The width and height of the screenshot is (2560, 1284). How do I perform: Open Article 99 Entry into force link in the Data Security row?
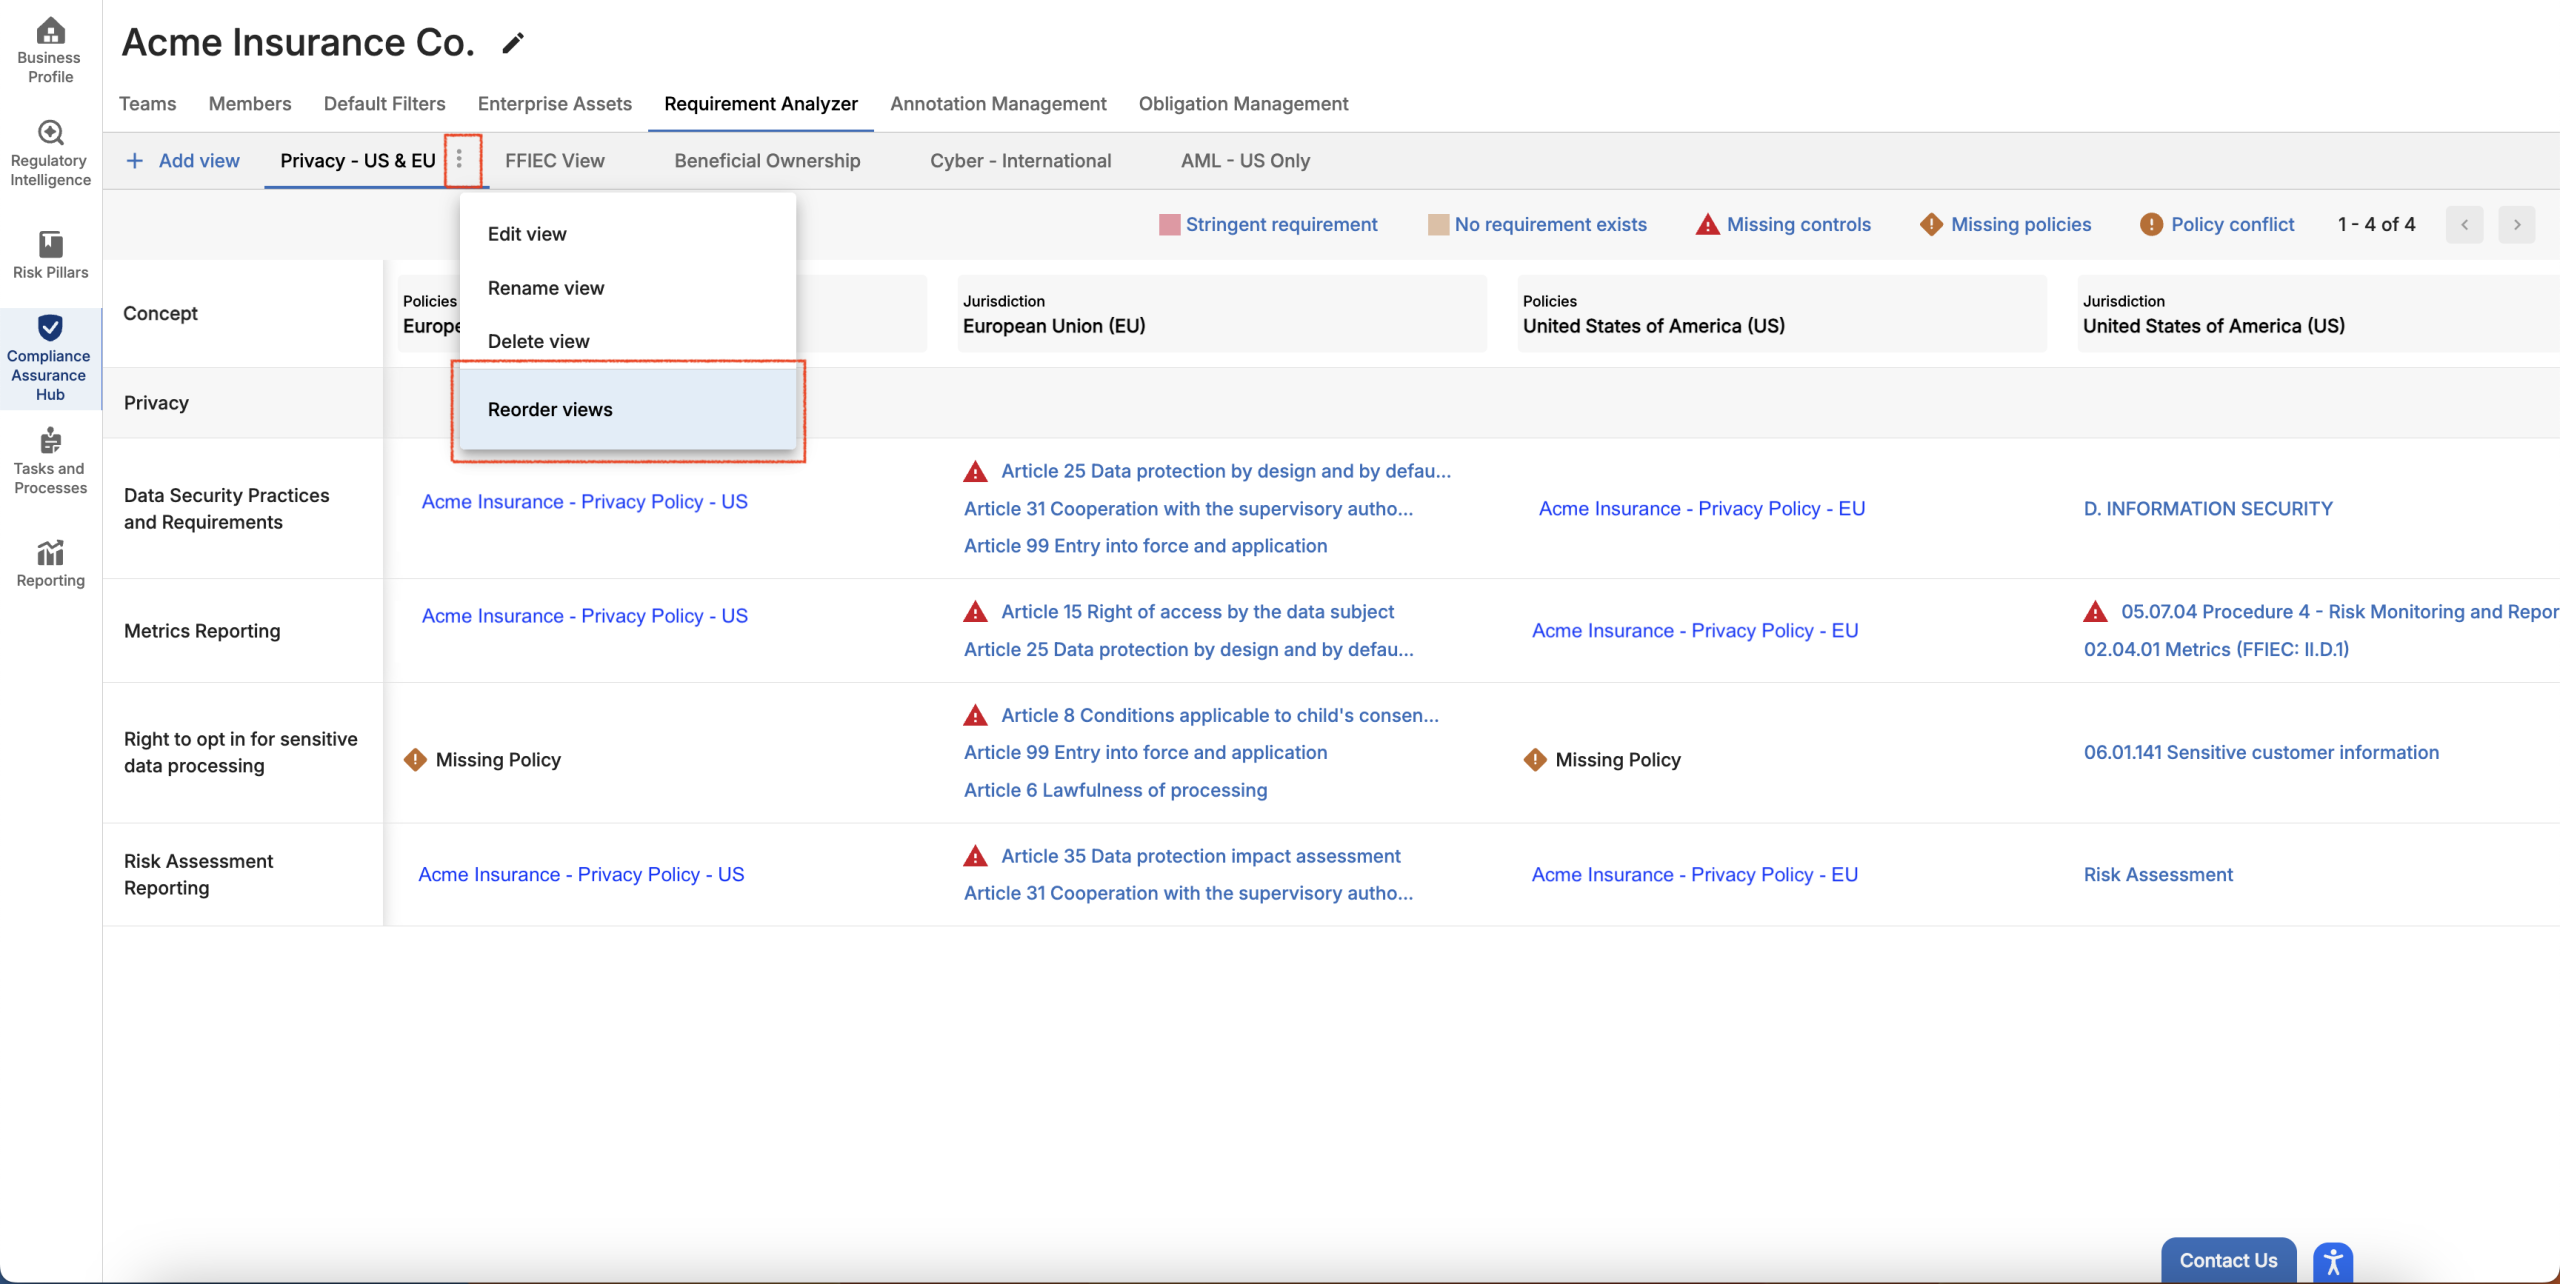point(1146,545)
